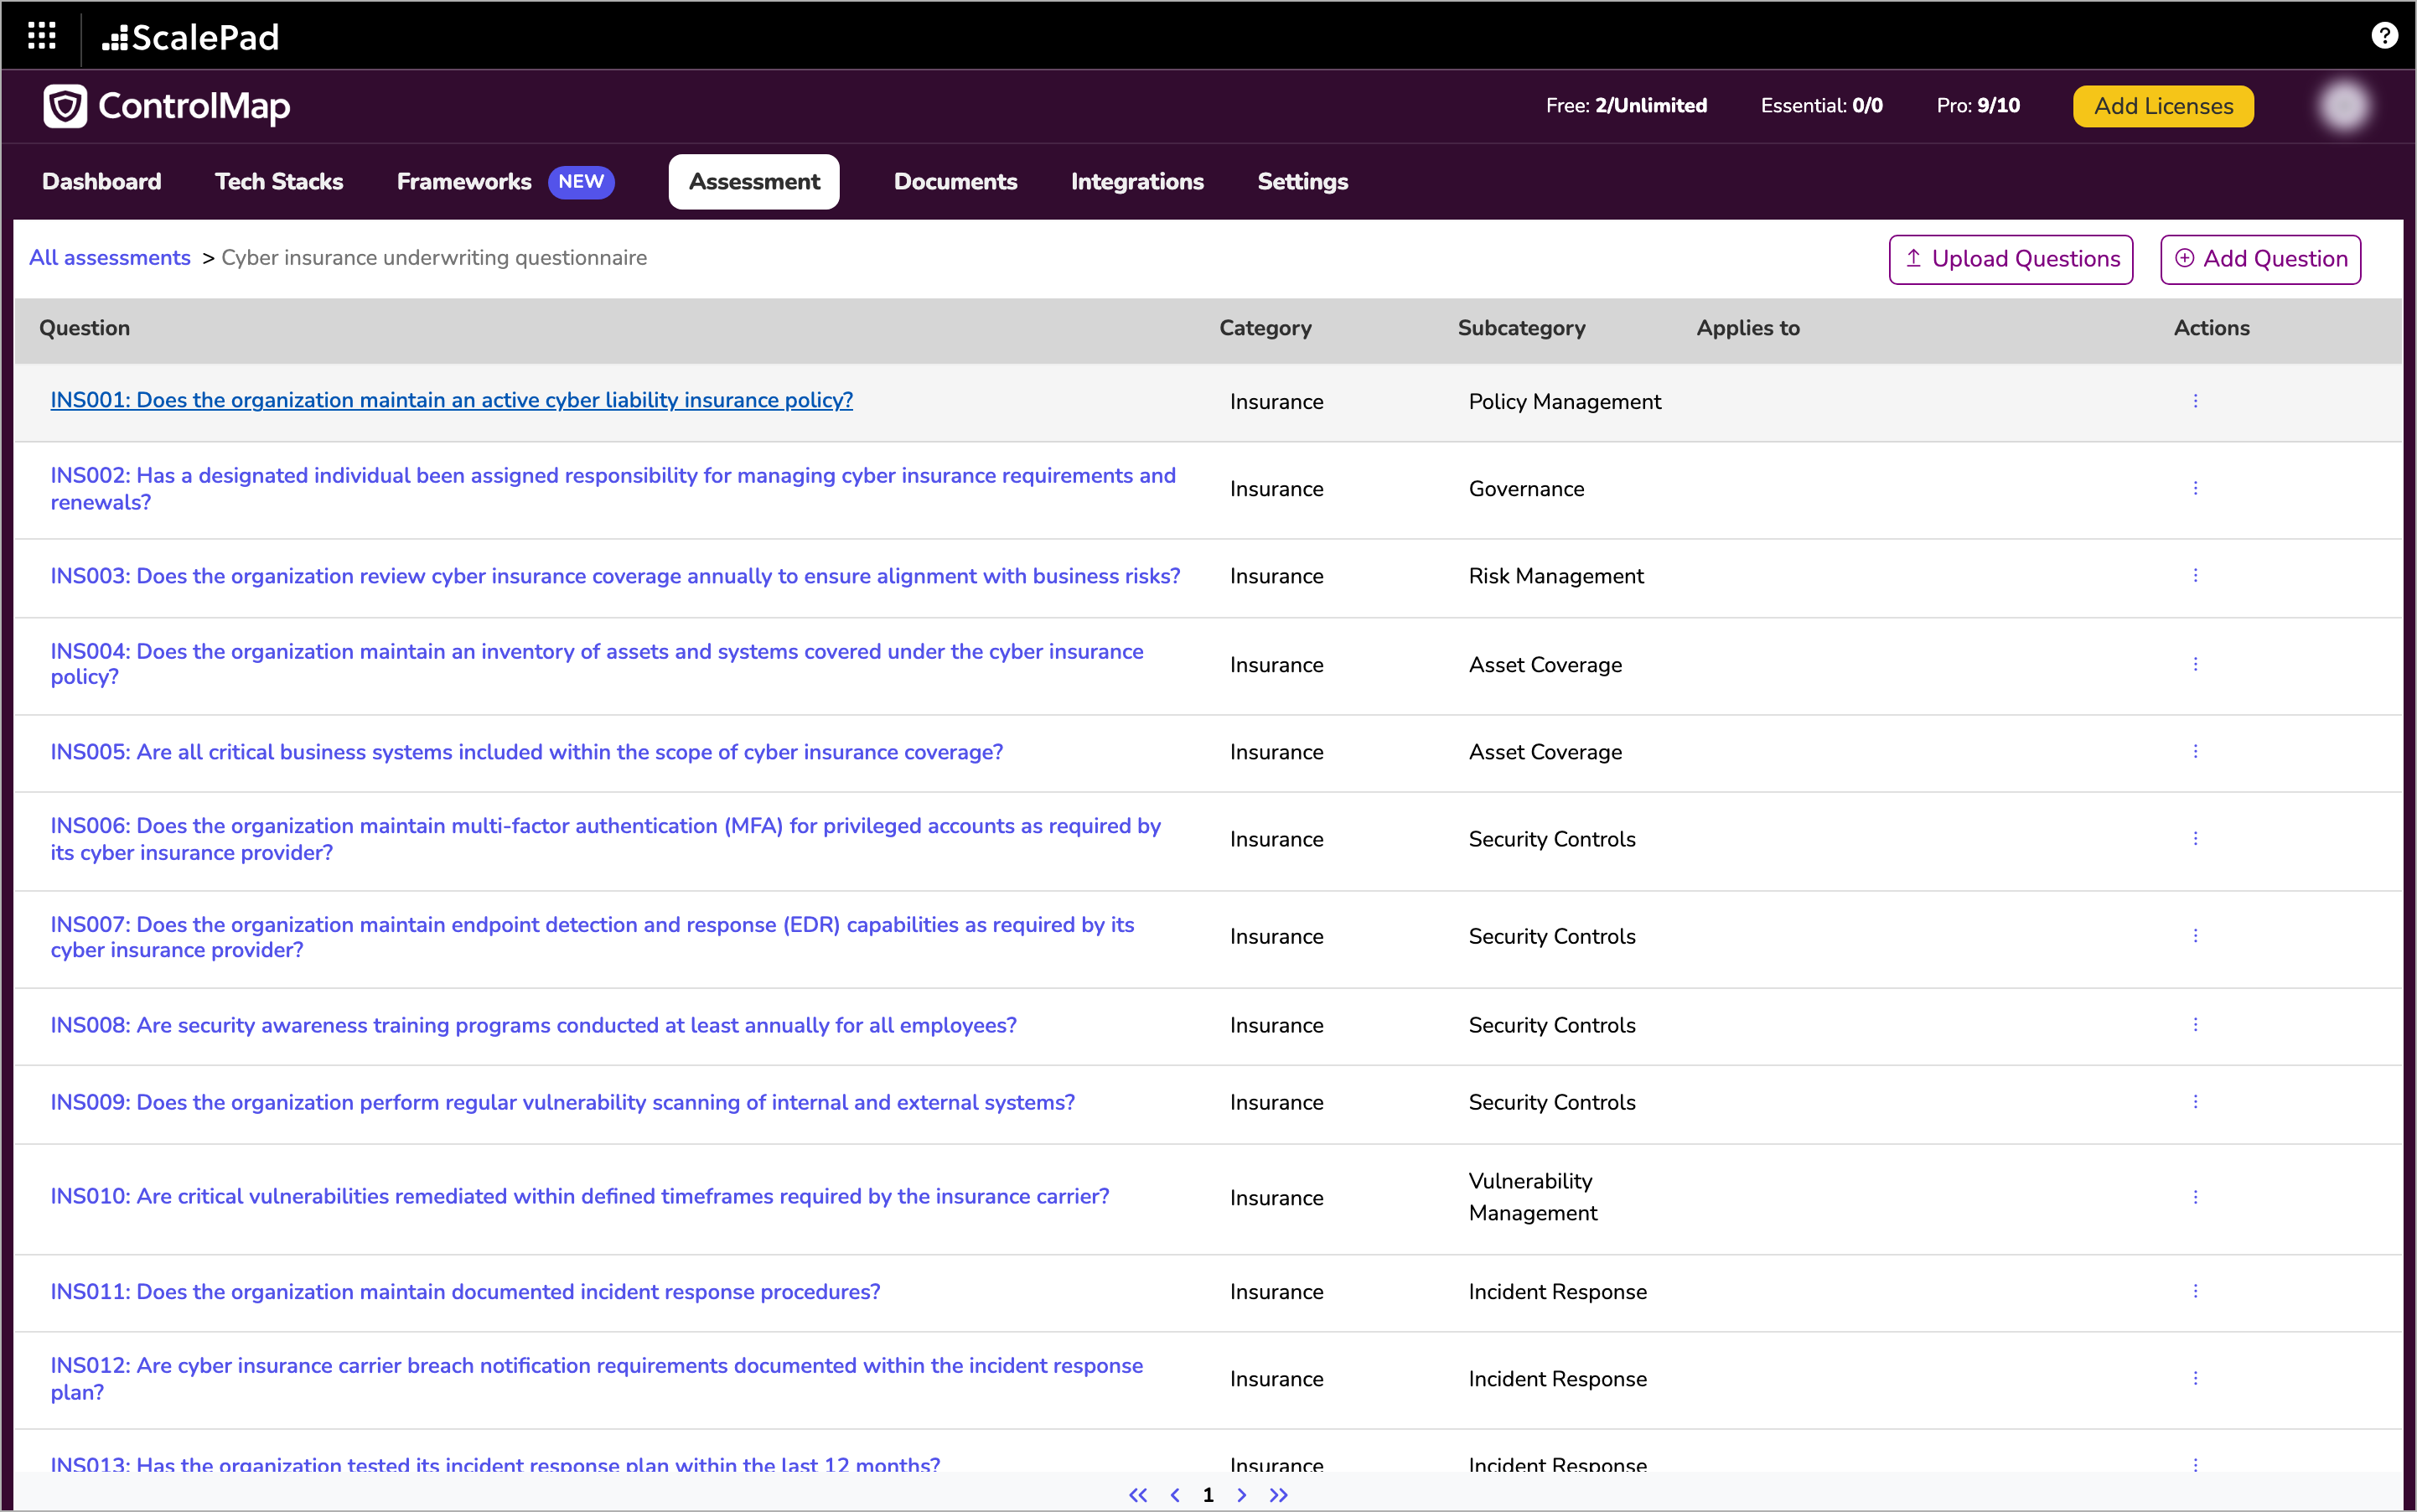Image resolution: width=2417 pixels, height=1512 pixels.
Task: Open the Documents tab
Action: (955, 181)
